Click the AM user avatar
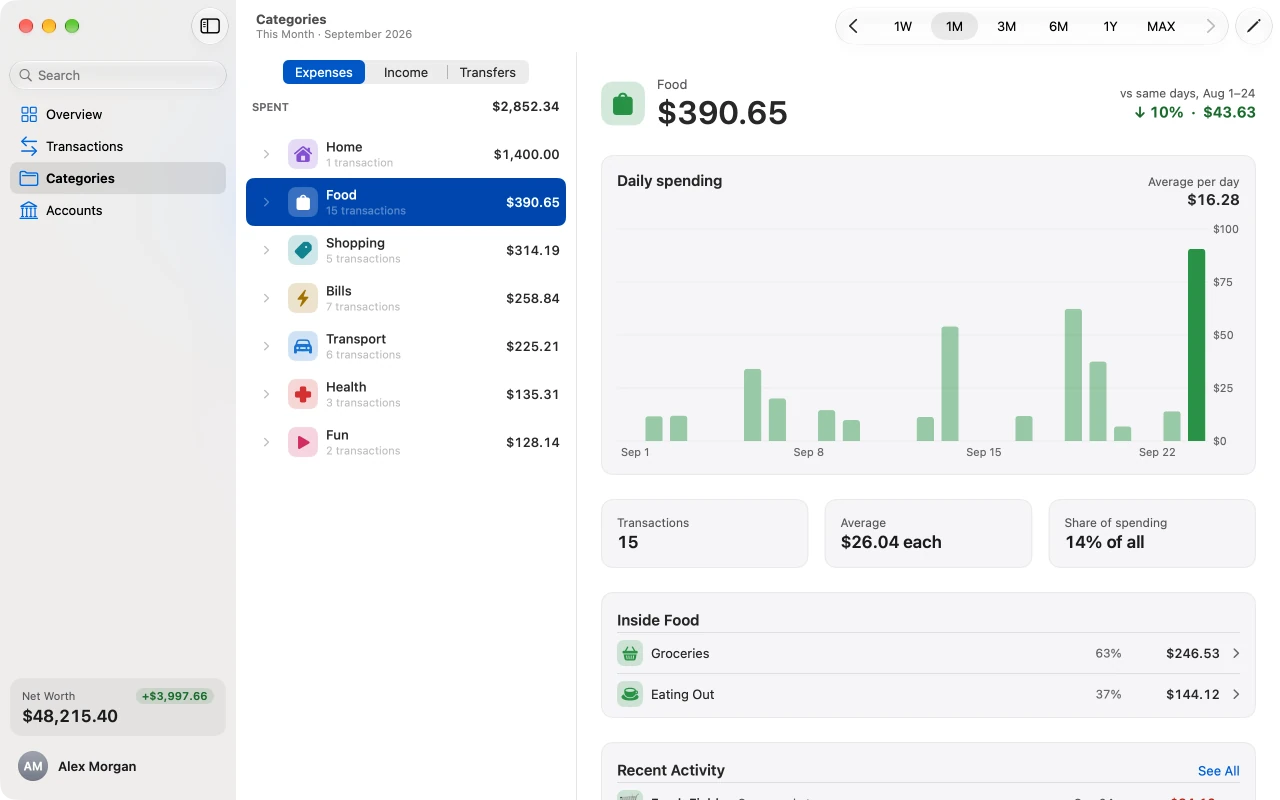 pyautogui.click(x=33, y=766)
